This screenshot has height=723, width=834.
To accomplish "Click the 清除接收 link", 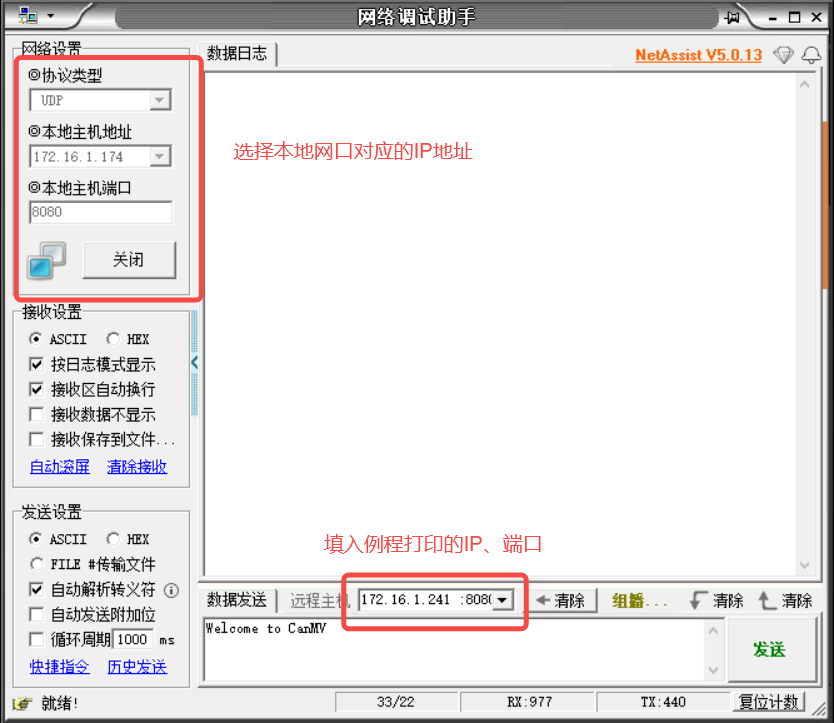I will tap(137, 466).
